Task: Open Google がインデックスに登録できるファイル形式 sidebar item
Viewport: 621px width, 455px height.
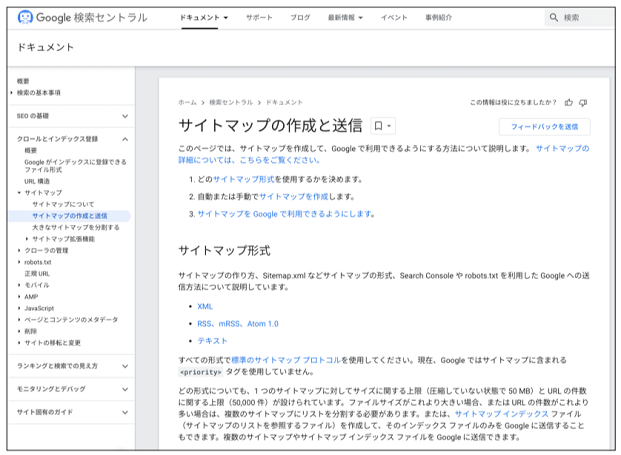Action: pyautogui.click(x=75, y=166)
